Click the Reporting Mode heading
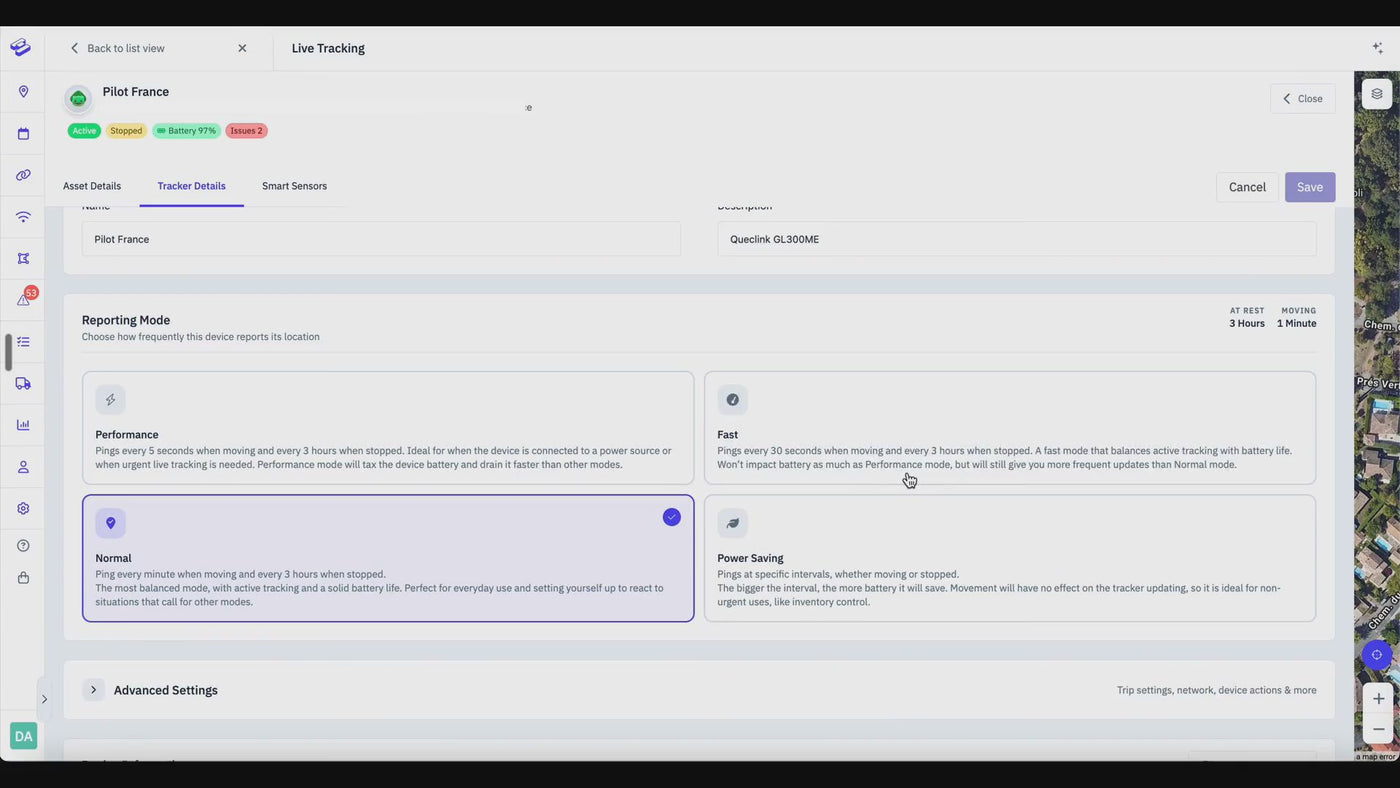This screenshot has width=1400, height=788. [x=126, y=320]
